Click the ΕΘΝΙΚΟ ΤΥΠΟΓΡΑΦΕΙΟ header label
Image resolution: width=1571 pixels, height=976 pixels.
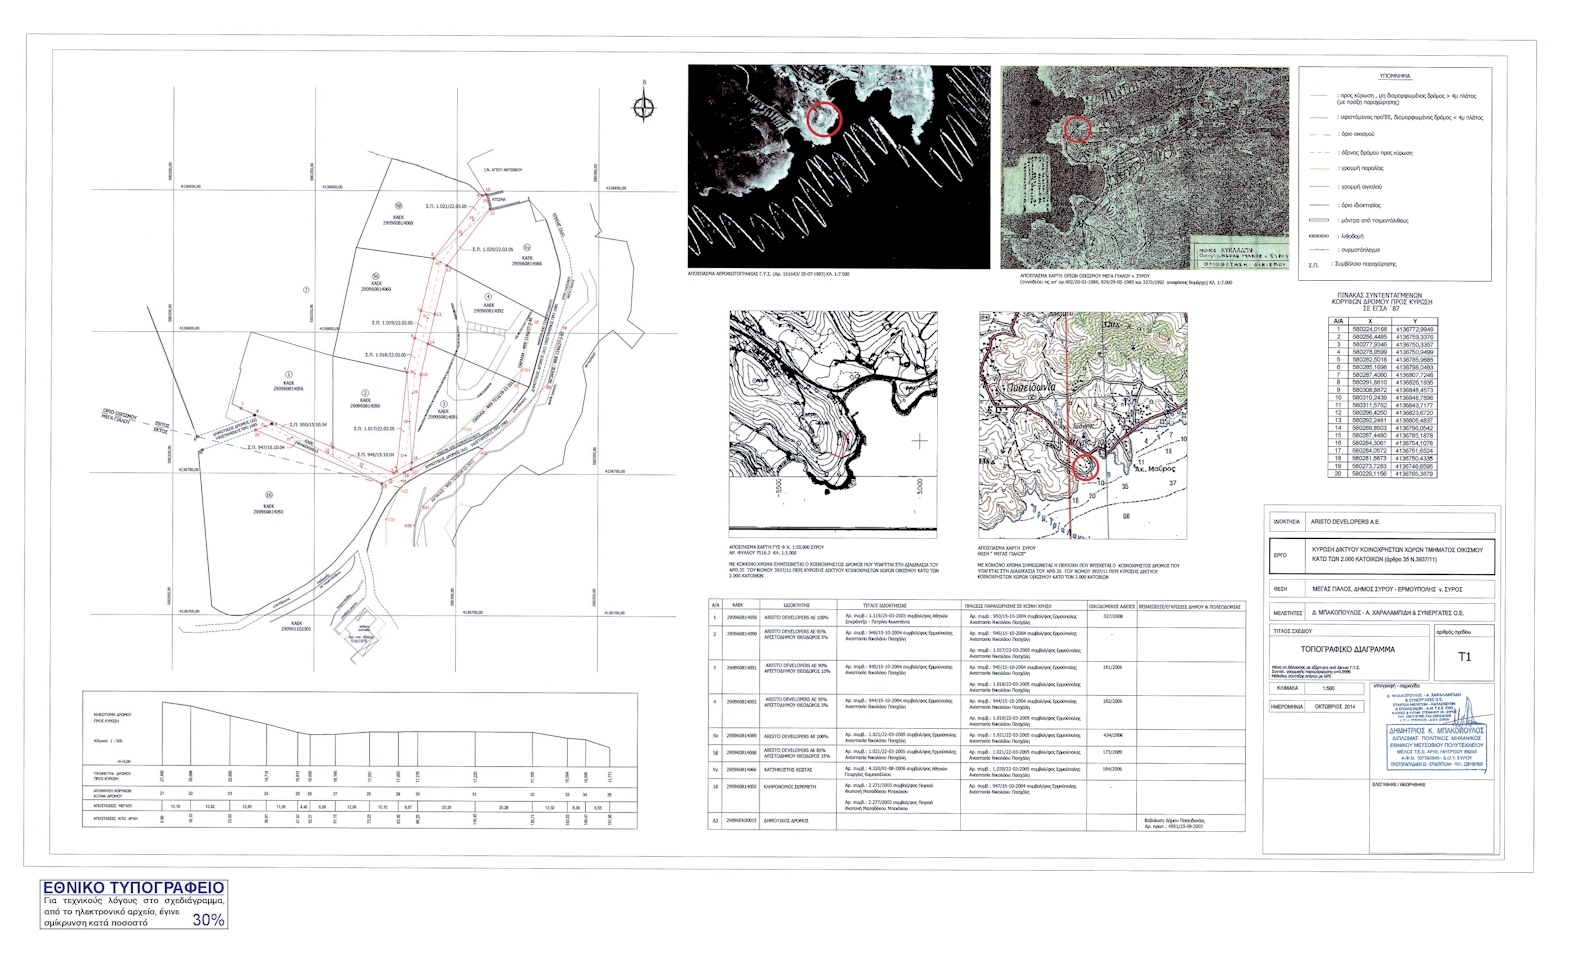coord(133,888)
